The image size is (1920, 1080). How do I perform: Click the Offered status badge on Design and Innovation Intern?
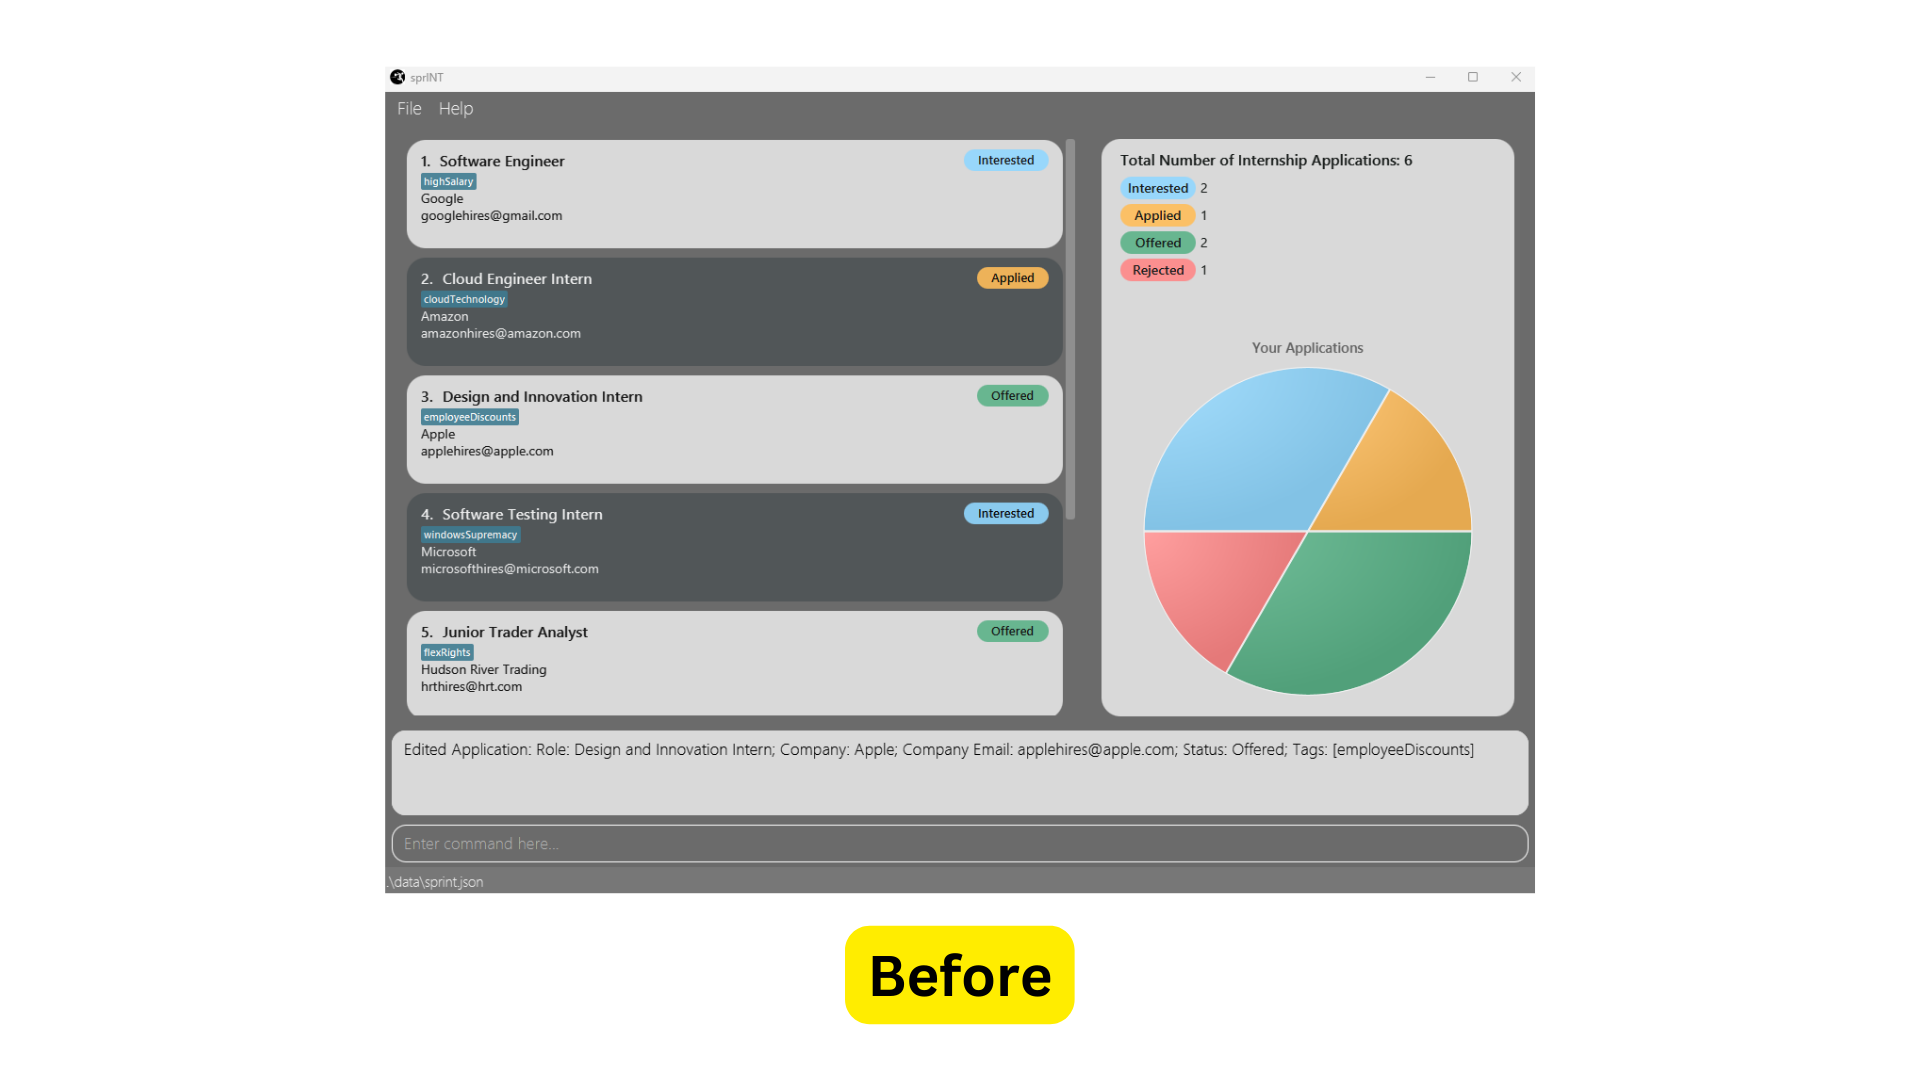coord(1011,396)
